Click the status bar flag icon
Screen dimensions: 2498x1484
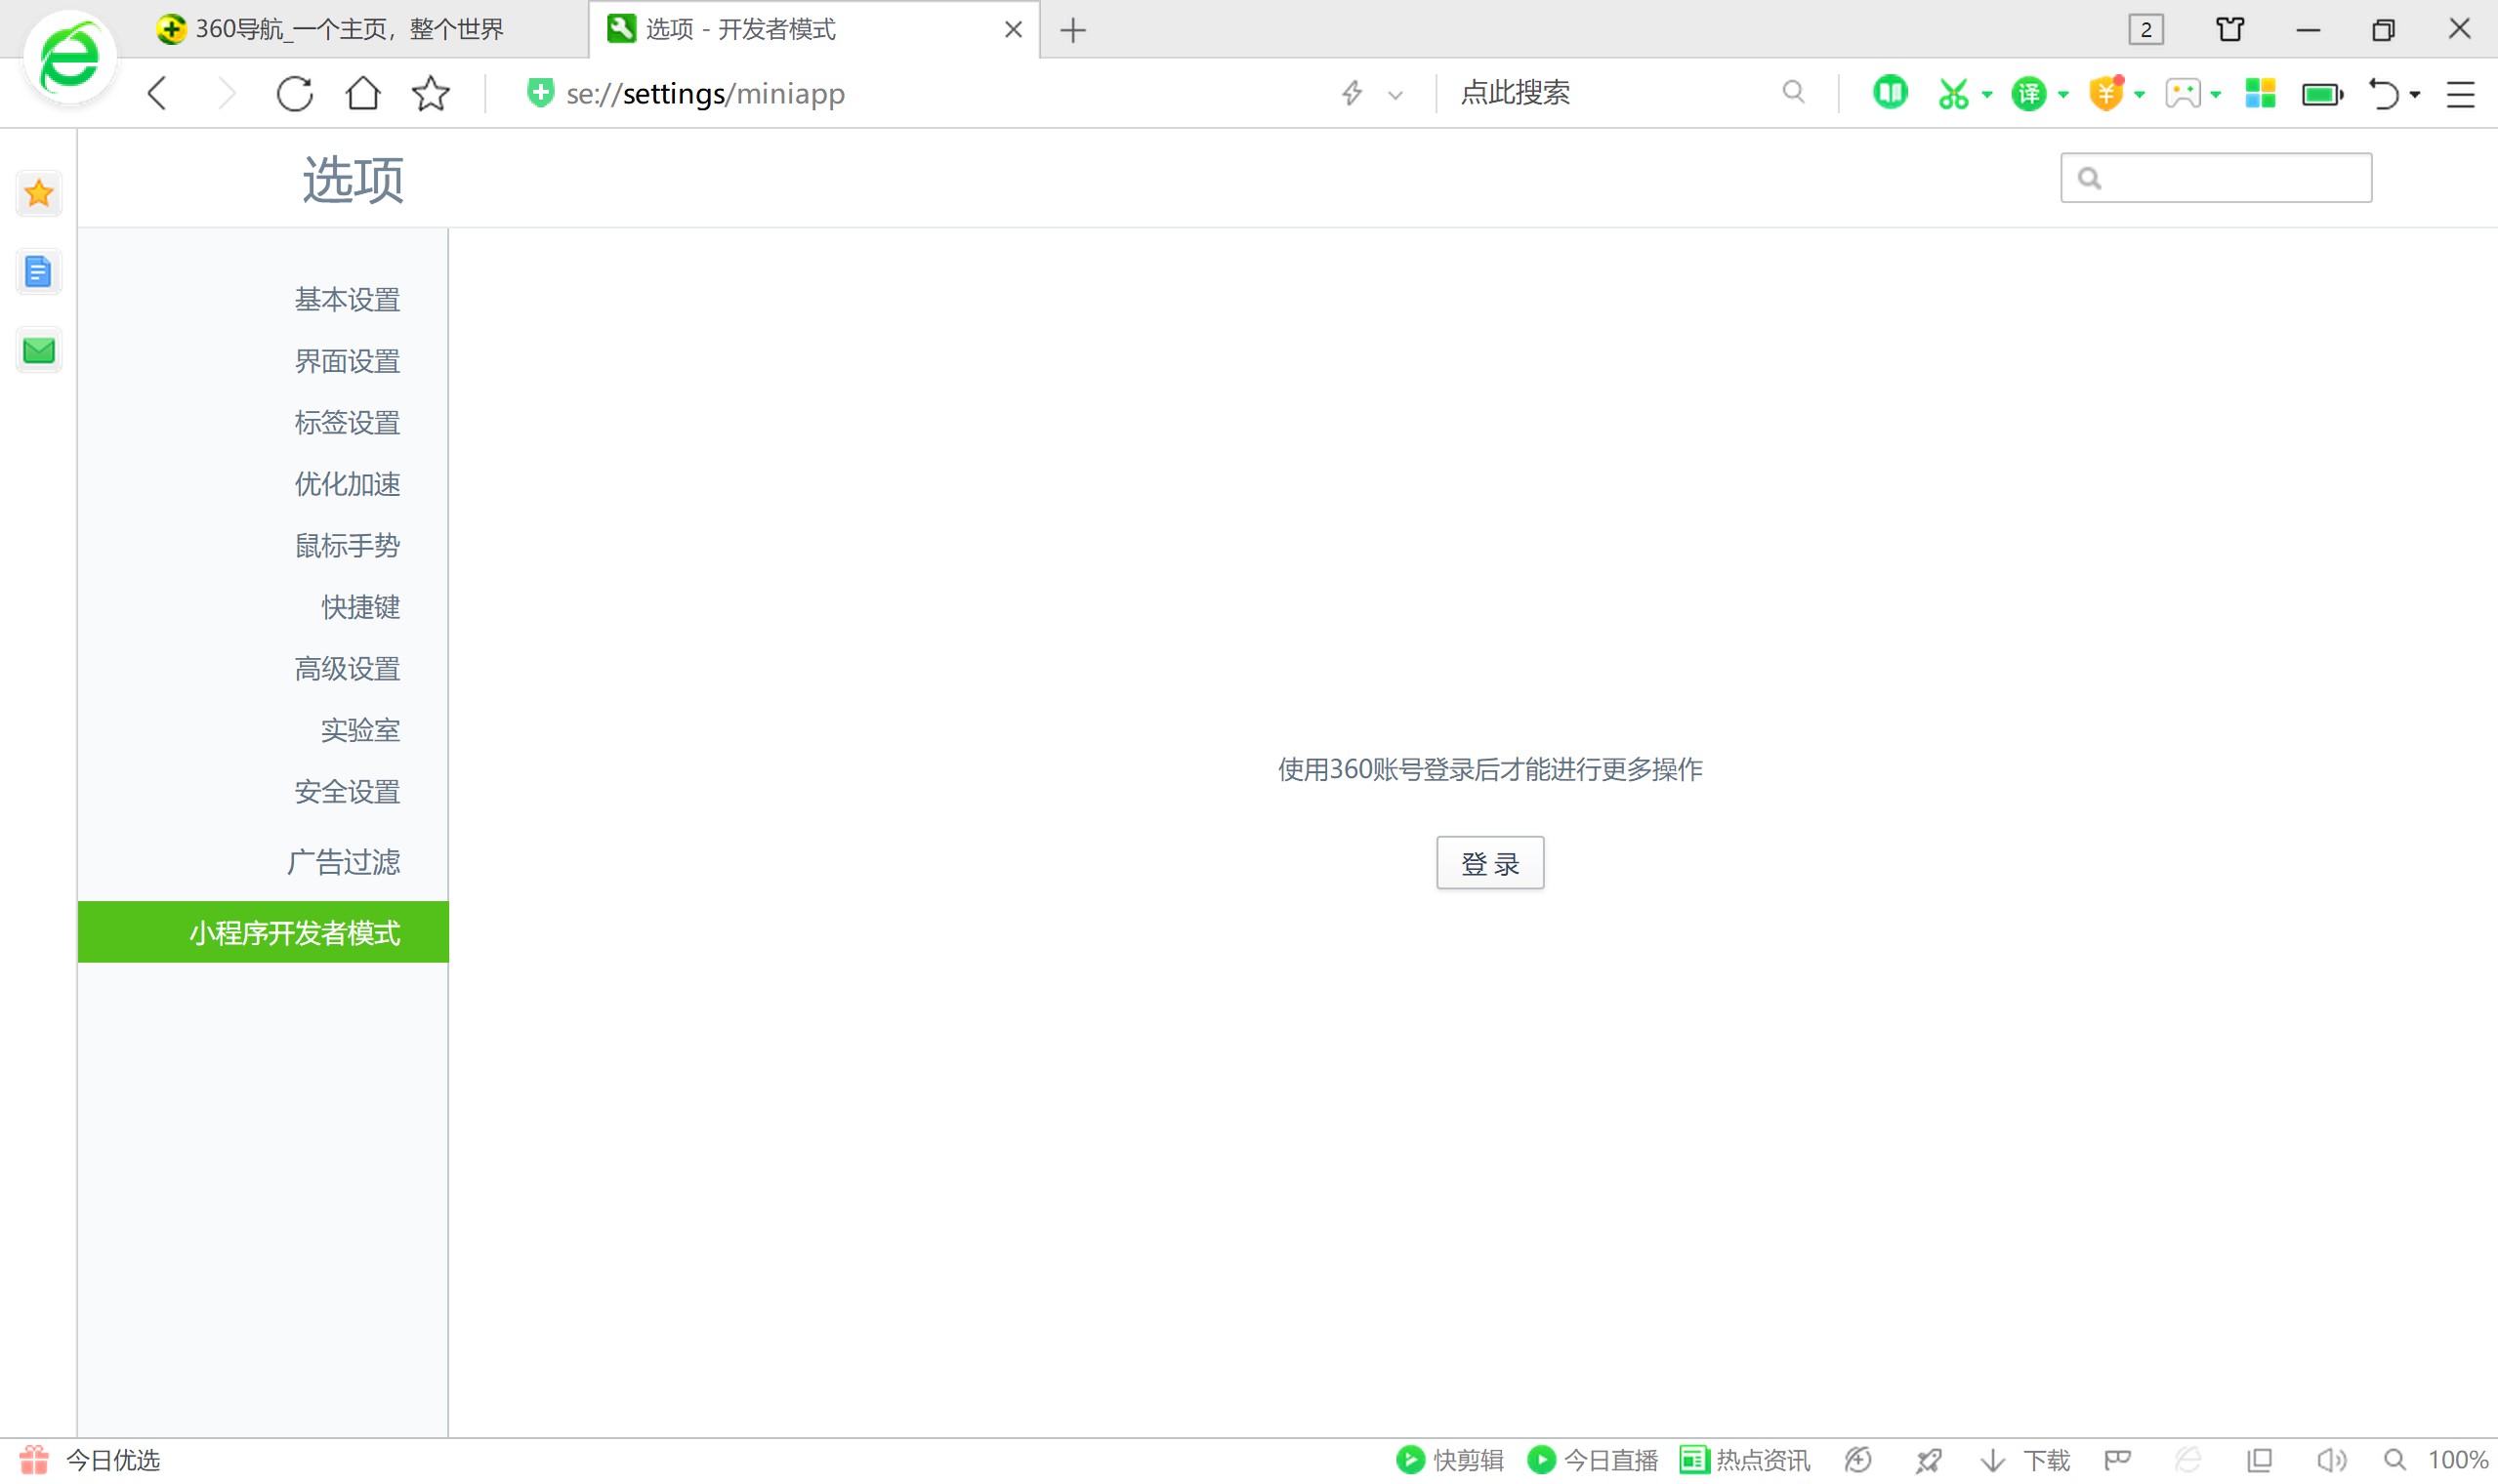tap(2118, 1461)
